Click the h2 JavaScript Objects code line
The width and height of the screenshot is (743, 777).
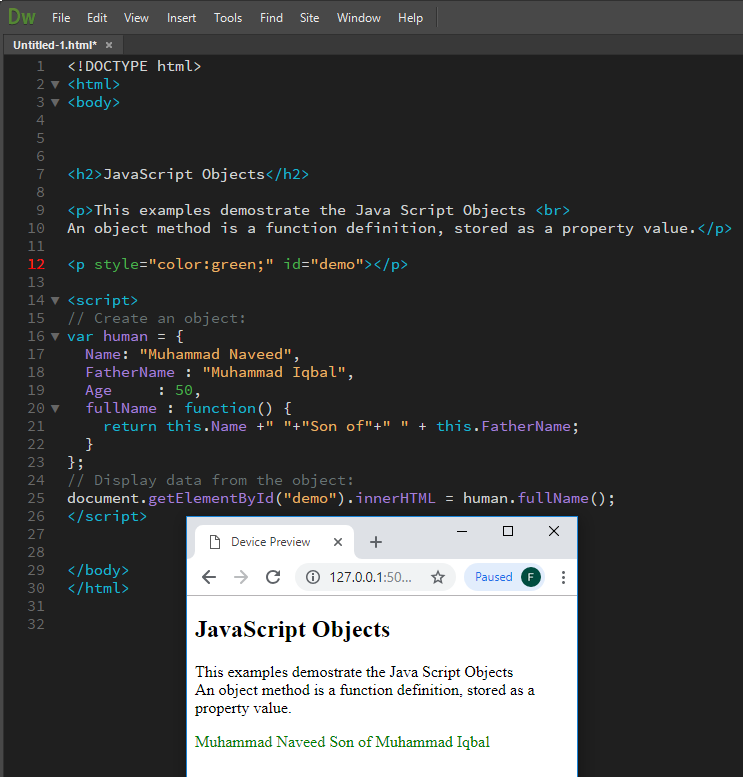coord(188,174)
